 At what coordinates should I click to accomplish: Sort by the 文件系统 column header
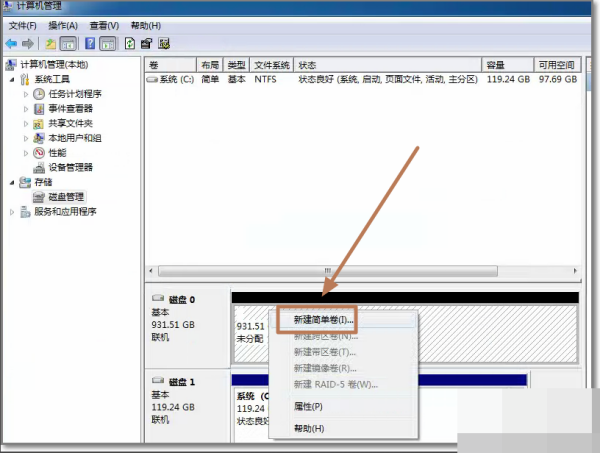tap(272, 65)
